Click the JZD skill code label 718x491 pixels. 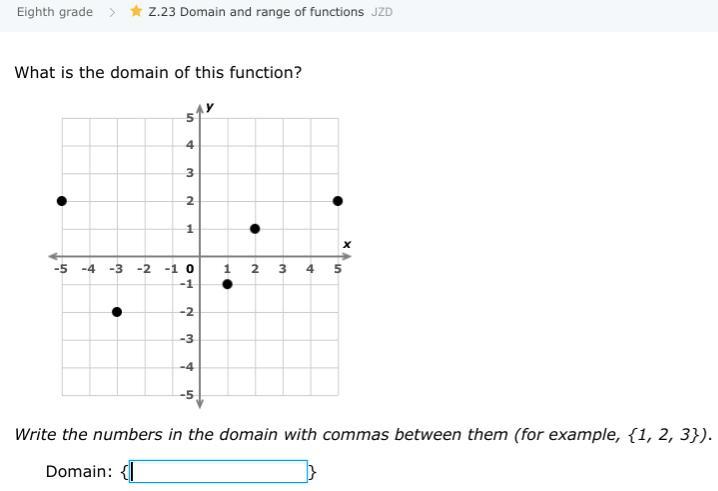382,12
